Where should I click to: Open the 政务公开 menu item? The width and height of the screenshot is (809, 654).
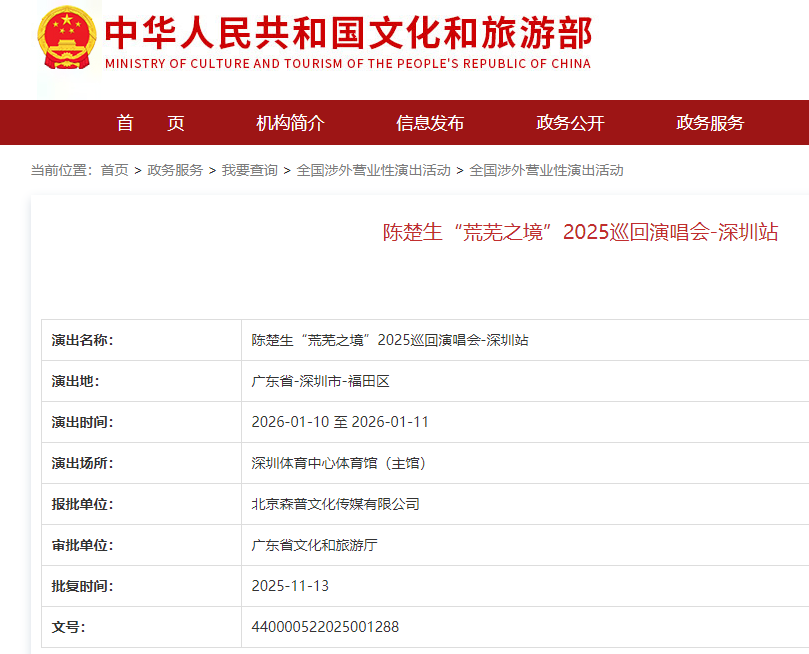pyautogui.click(x=570, y=123)
